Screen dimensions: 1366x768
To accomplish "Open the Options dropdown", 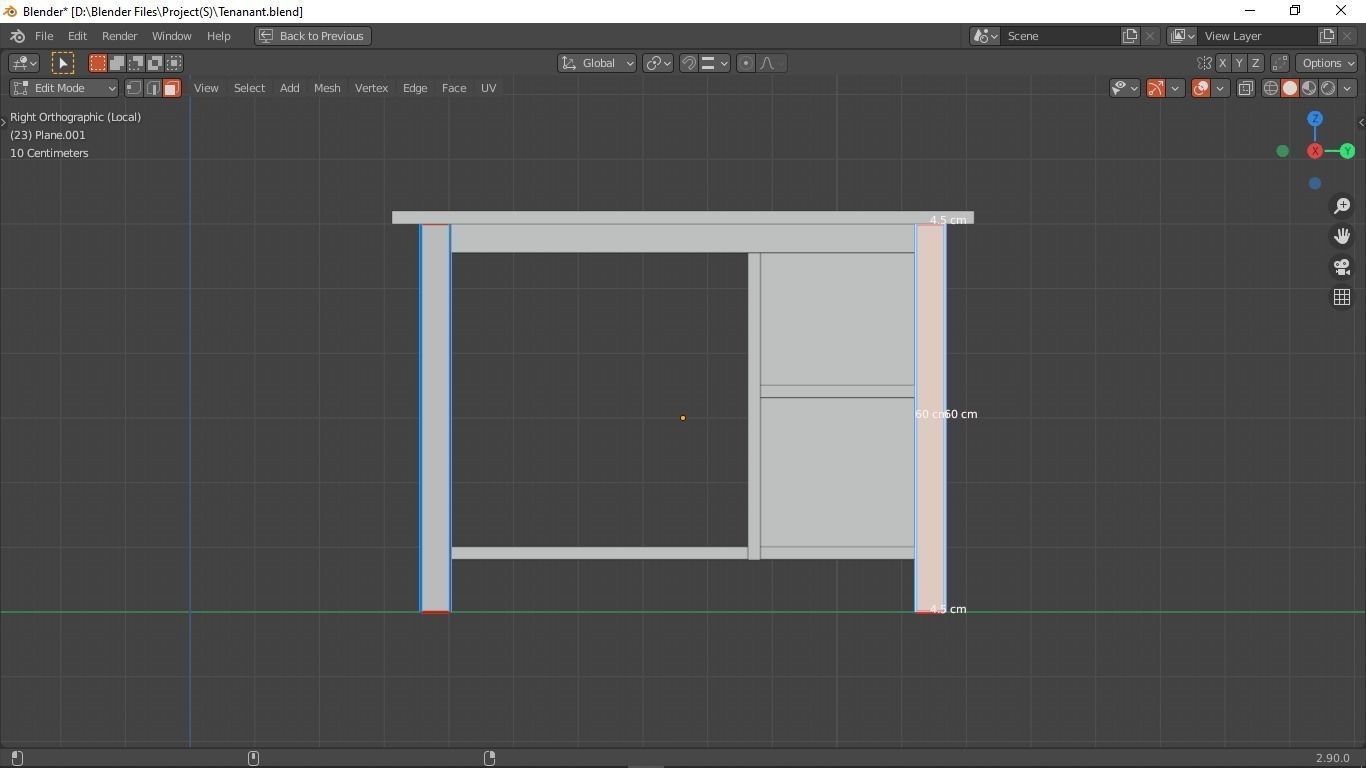I will 1327,63.
